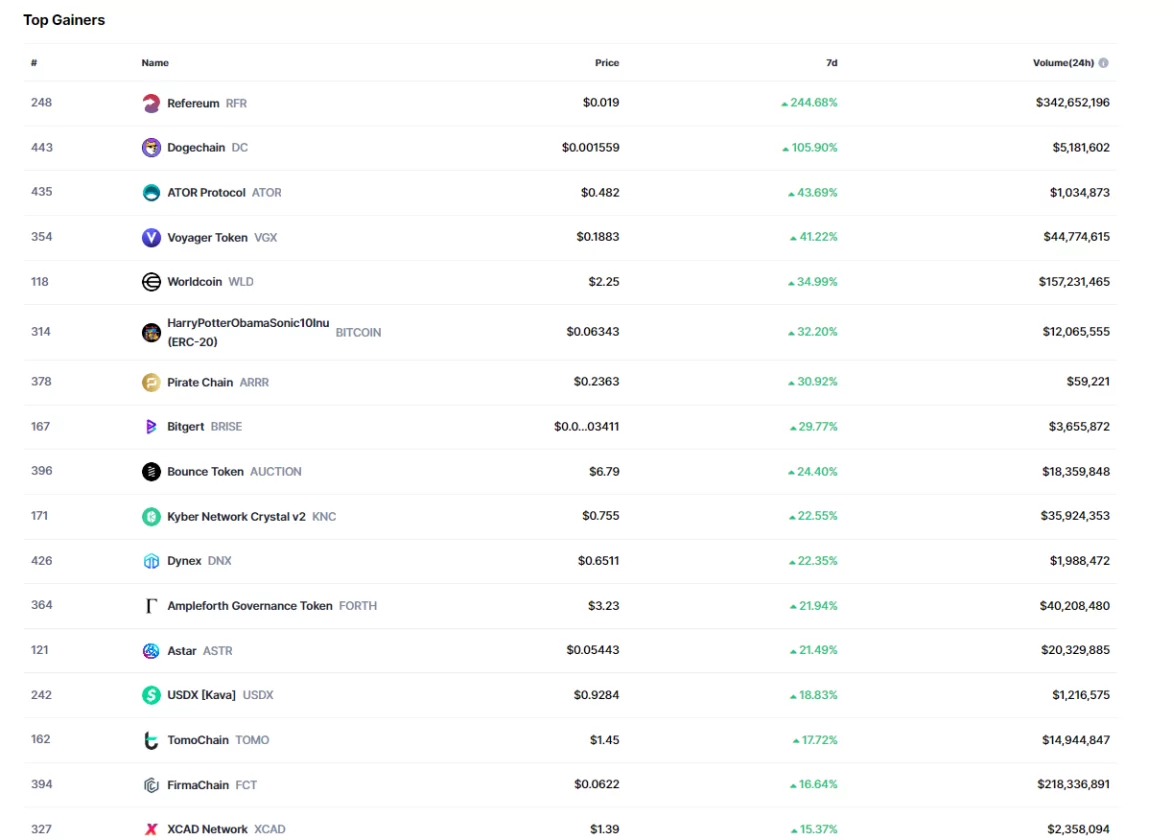Image resolution: width=1172 pixels, height=840 pixels.
Task: Open the Astar ASTR coin page
Action: [x=182, y=651]
